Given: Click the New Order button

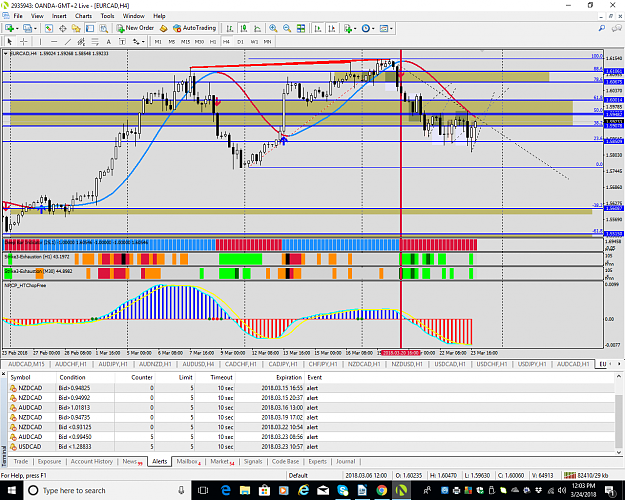Looking at the screenshot, I should click(135, 28).
